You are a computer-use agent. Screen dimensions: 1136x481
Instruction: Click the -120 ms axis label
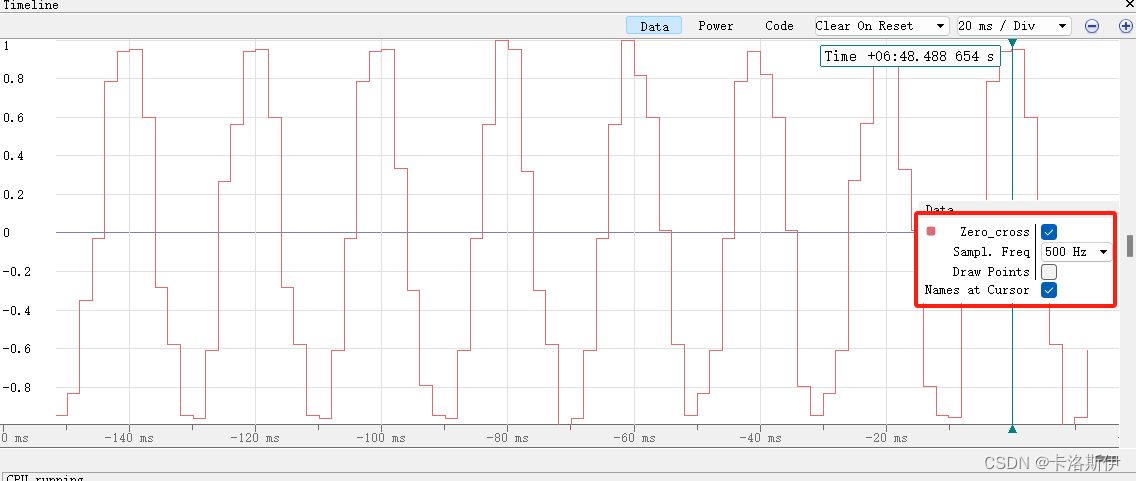(x=255, y=438)
